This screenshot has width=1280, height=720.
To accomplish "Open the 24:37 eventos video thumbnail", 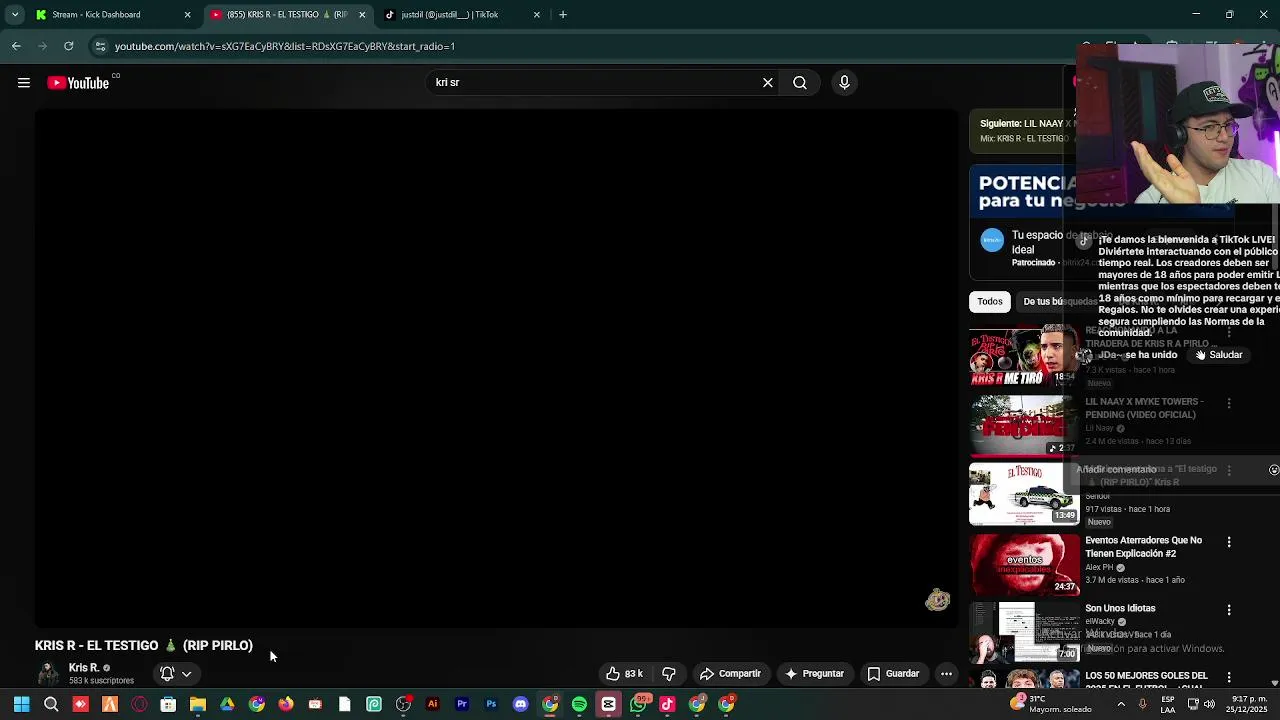I will click(1023, 565).
